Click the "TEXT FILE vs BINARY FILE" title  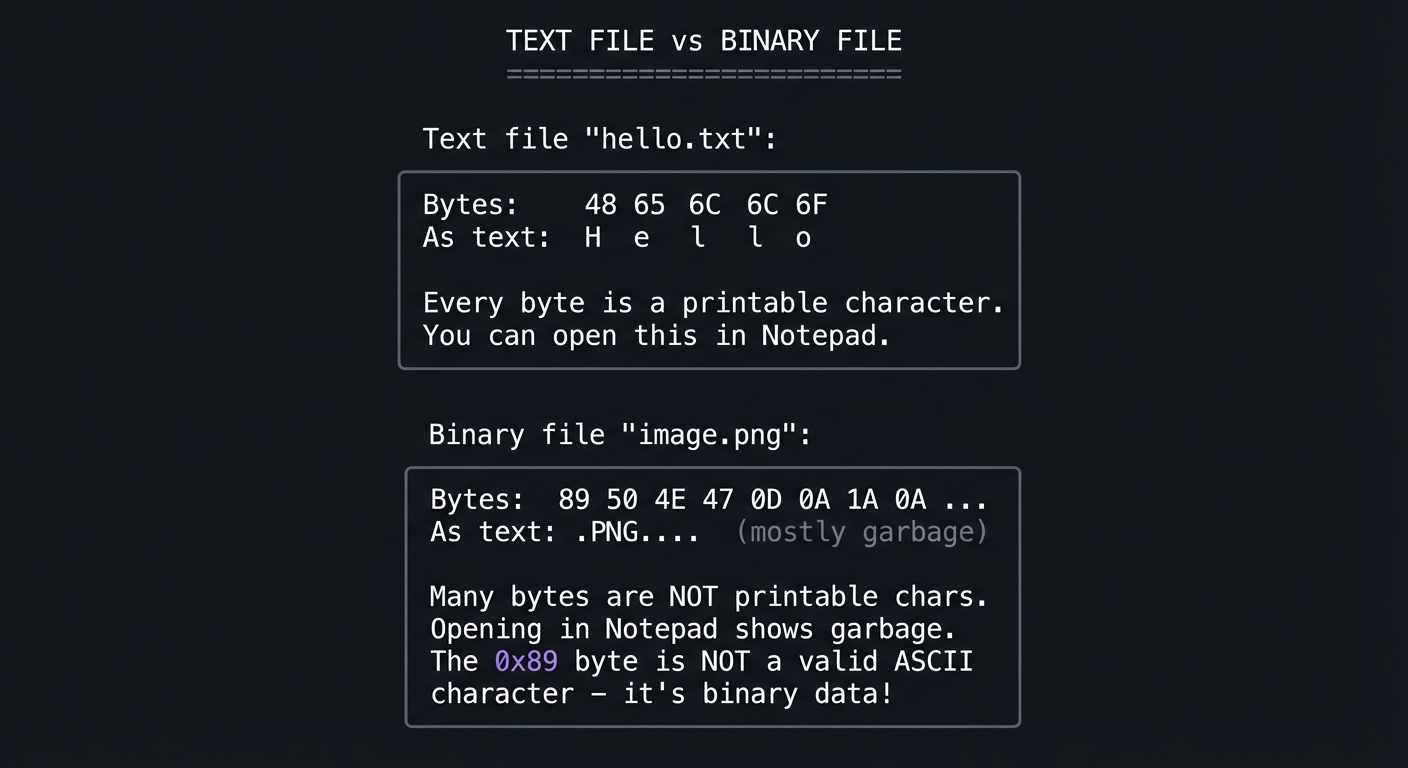tap(703, 41)
